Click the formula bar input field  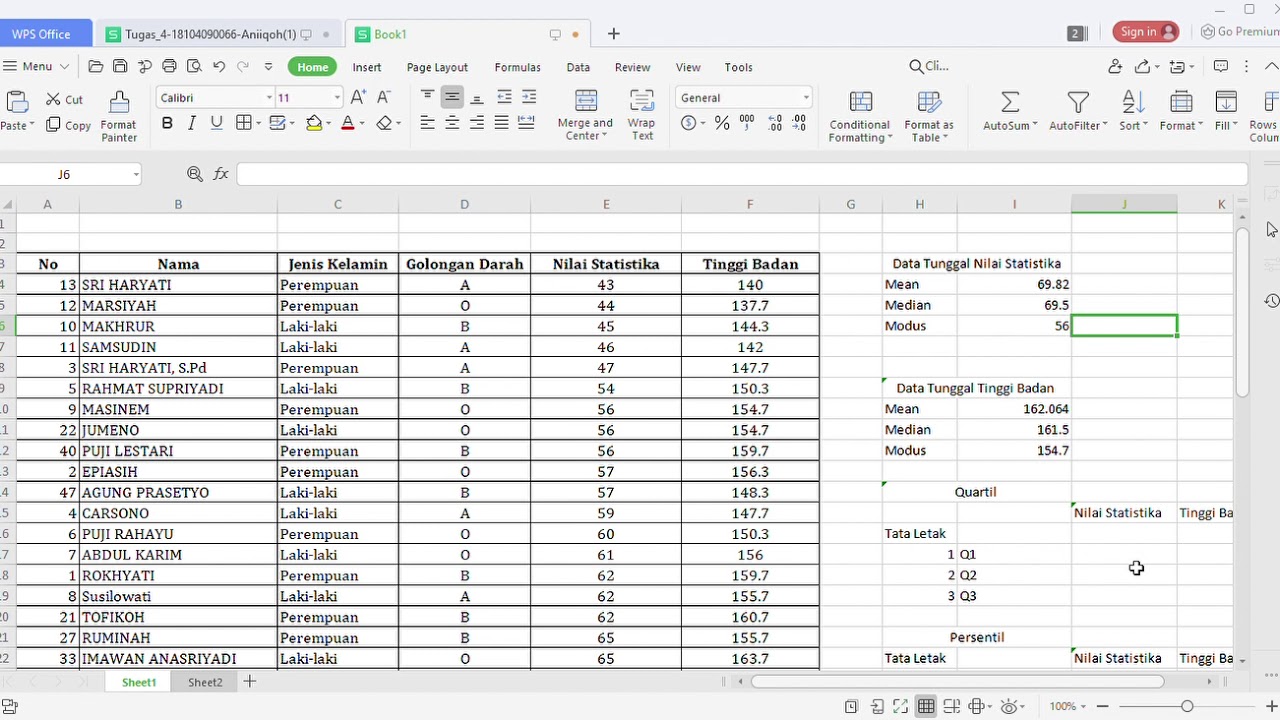tap(742, 174)
